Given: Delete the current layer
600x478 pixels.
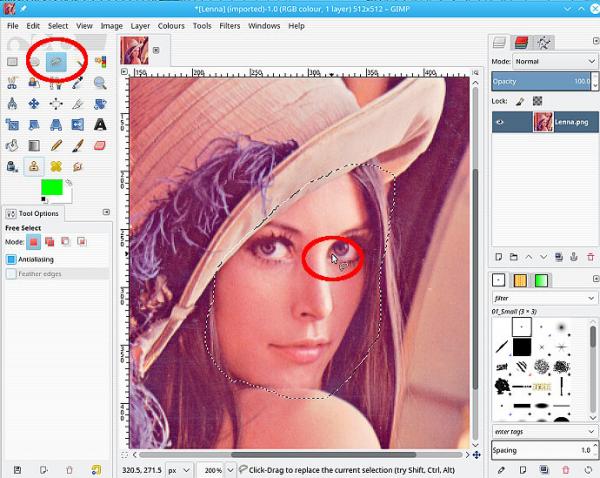Looking at the screenshot, I should 590,257.
